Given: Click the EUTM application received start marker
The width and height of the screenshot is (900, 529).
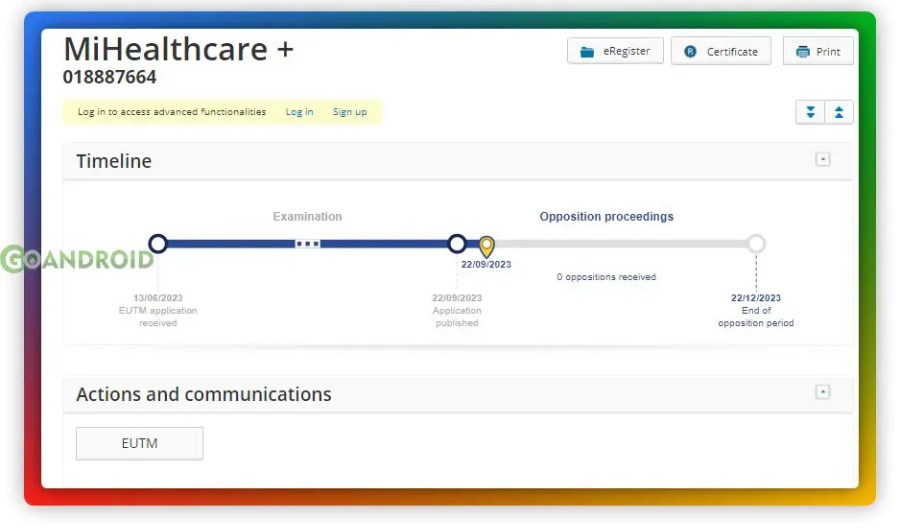Looking at the screenshot, I should pos(158,243).
